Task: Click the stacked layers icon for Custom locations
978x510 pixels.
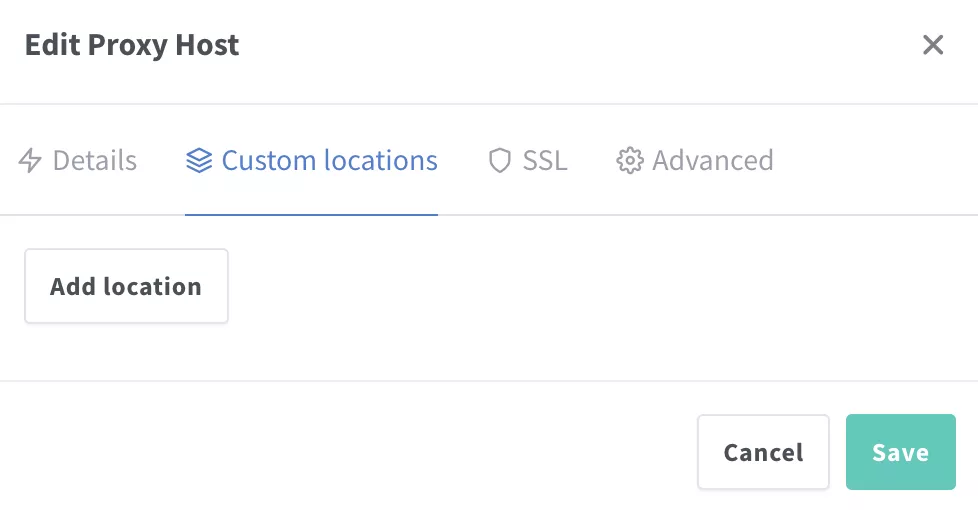Action: click(x=199, y=161)
